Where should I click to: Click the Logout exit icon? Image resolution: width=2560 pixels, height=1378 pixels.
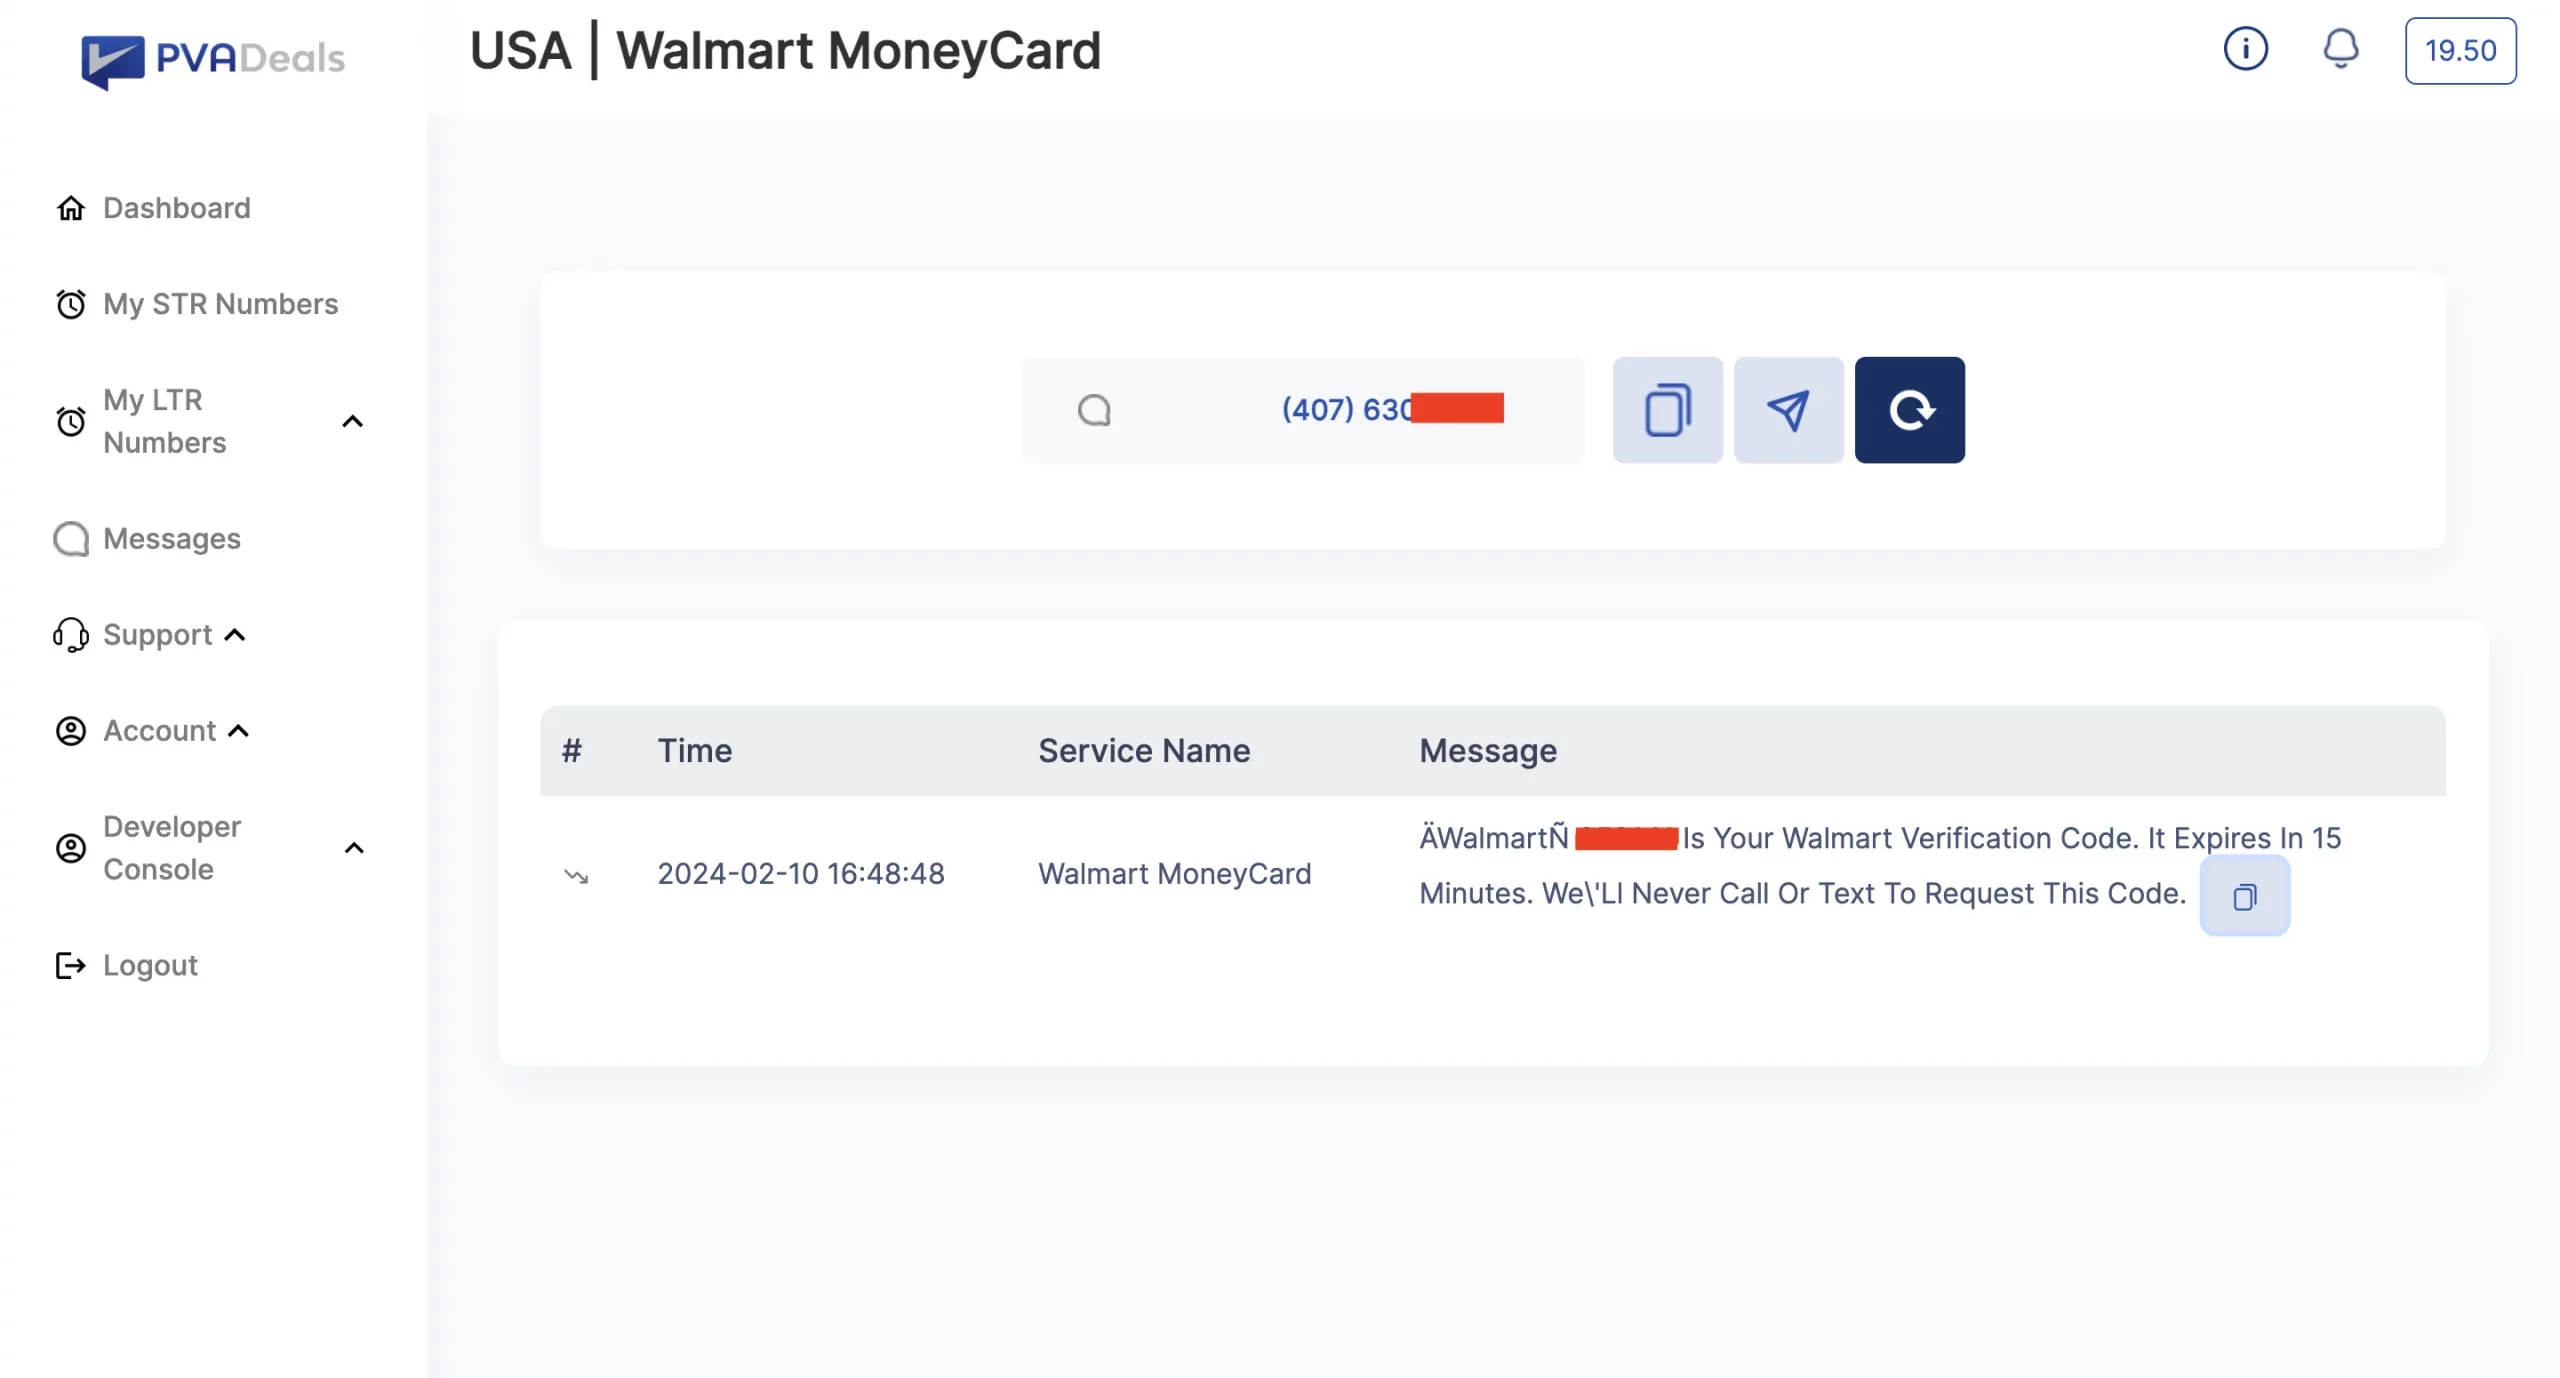click(x=71, y=965)
